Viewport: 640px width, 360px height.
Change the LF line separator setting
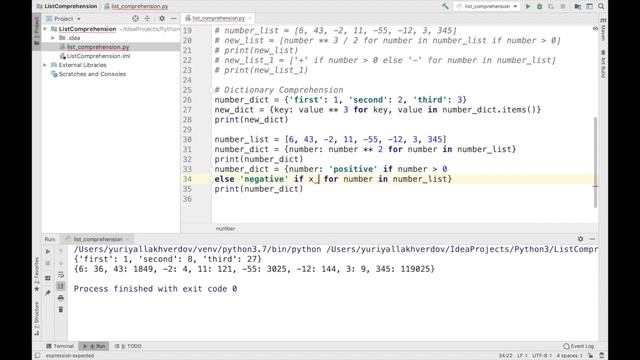[x=522, y=356]
